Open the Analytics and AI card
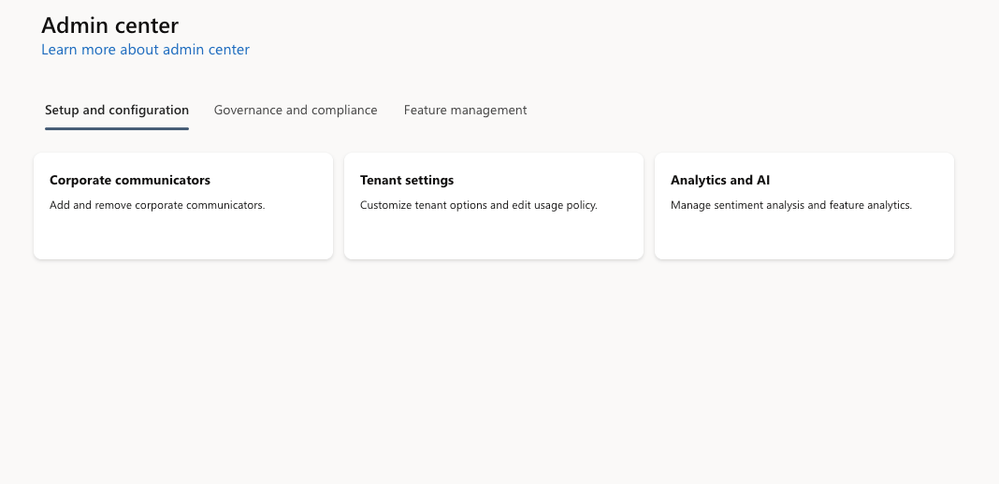Screen dimensions: 999x484 tap(804, 206)
